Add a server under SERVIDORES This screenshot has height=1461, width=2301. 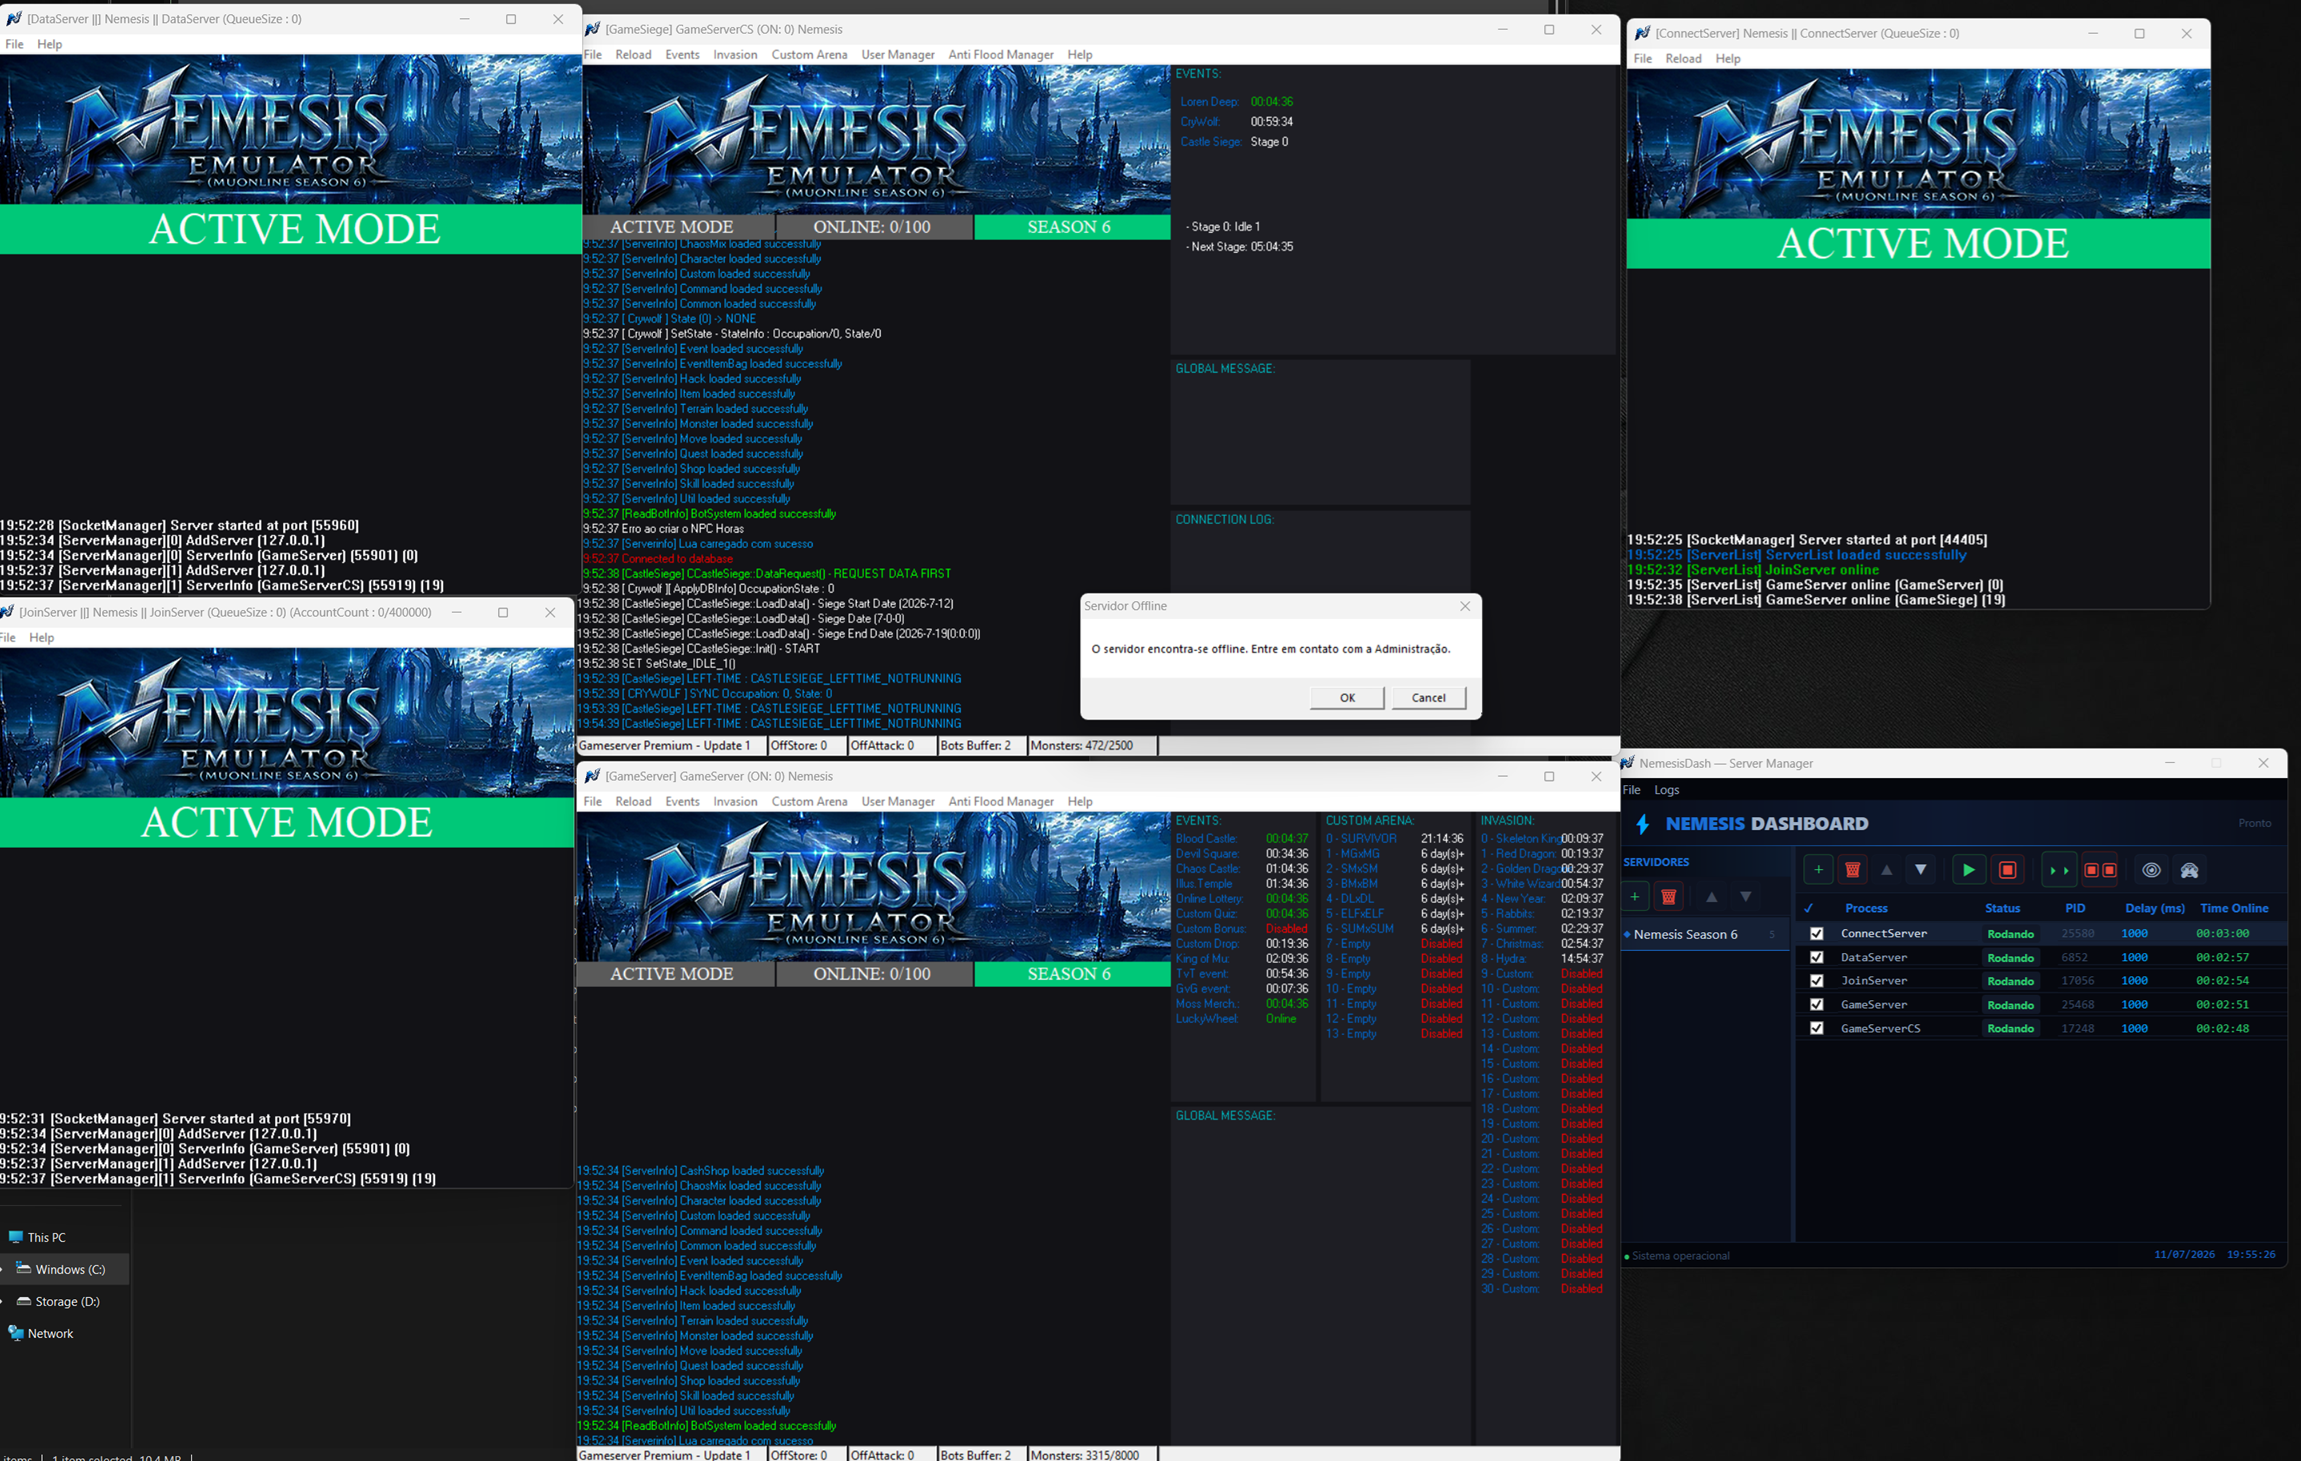(1635, 897)
